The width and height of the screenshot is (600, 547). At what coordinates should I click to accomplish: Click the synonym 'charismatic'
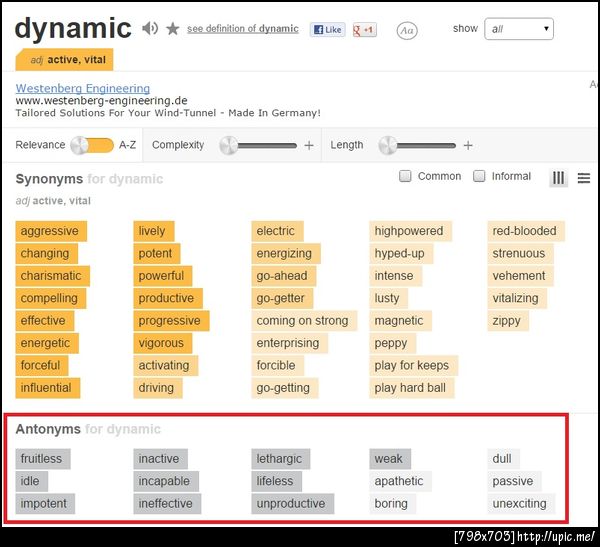pyautogui.click(x=53, y=276)
